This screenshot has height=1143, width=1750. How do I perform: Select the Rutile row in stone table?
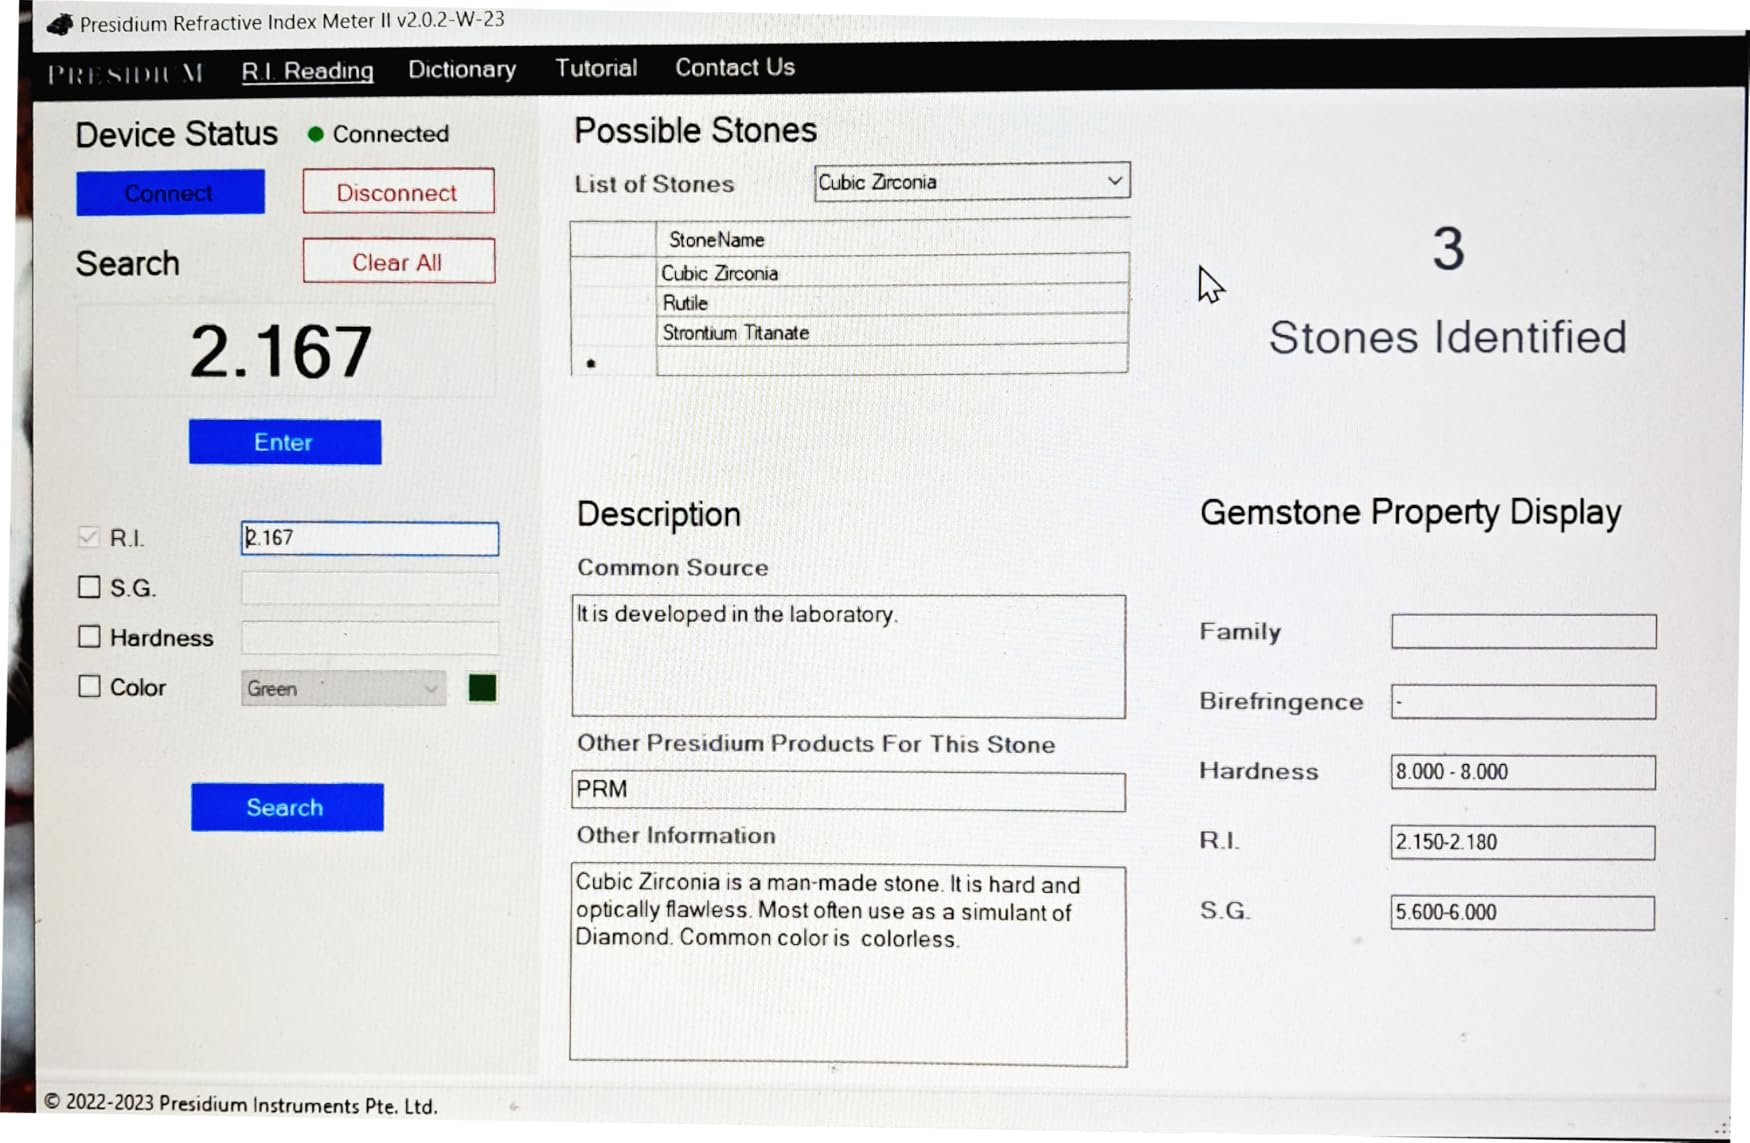[x=850, y=302]
